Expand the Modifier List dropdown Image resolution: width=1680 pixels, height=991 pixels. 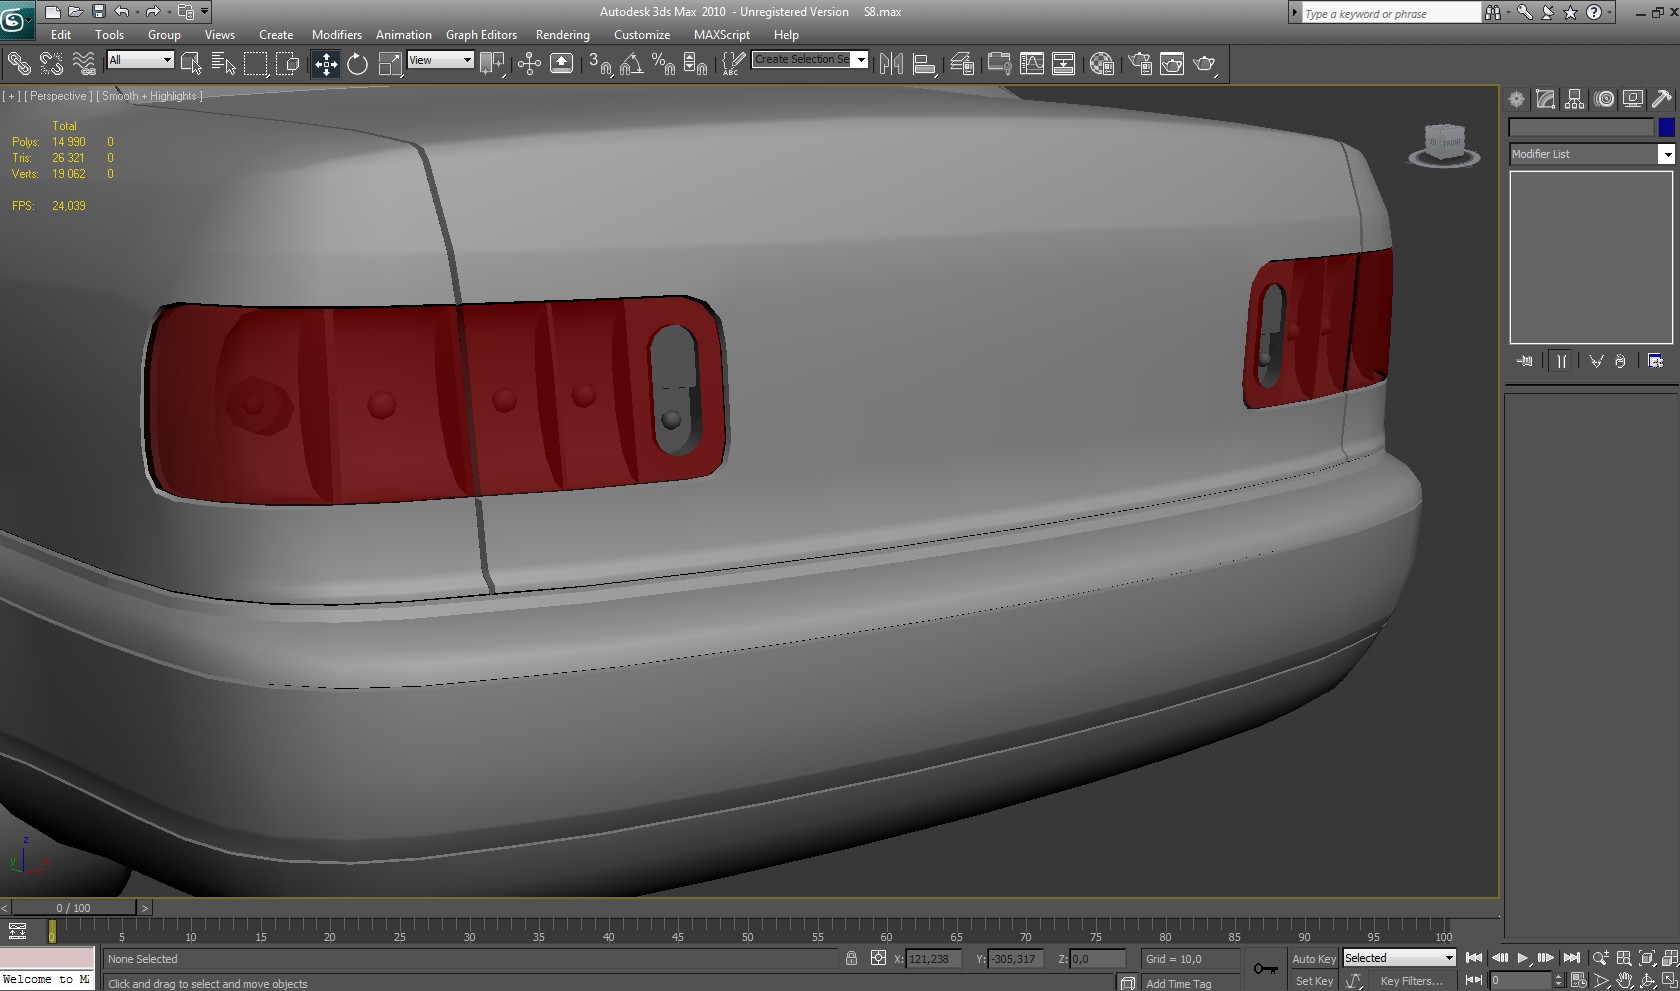[1666, 154]
